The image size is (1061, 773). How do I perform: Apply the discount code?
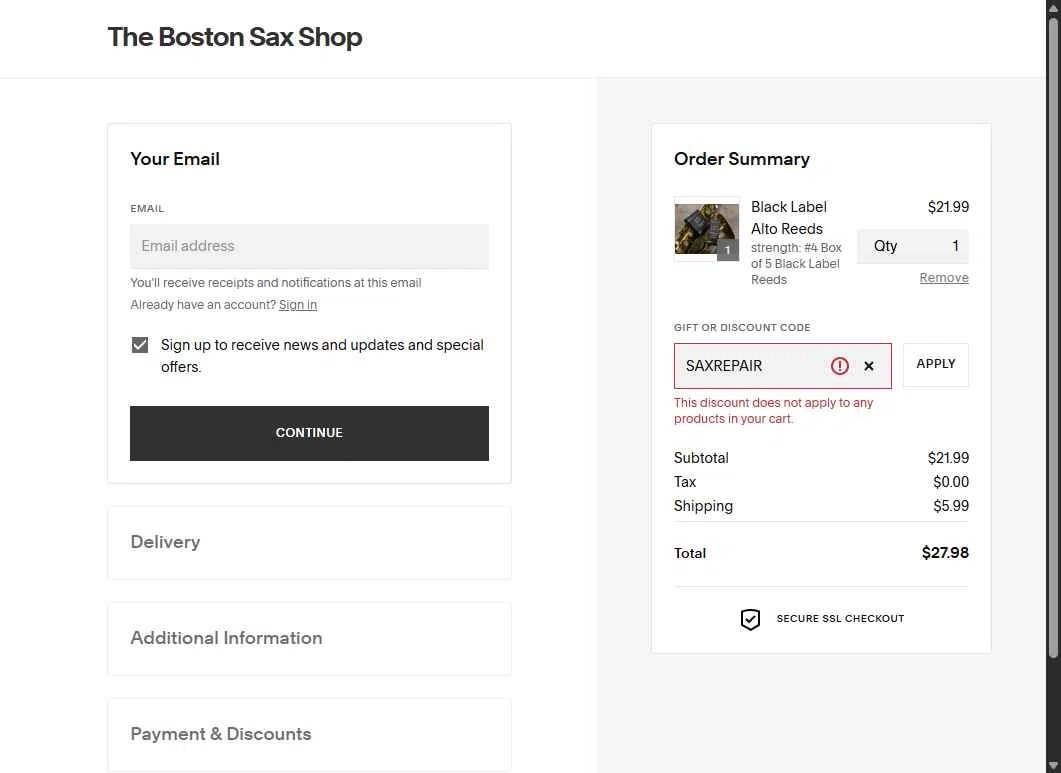point(936,365)
